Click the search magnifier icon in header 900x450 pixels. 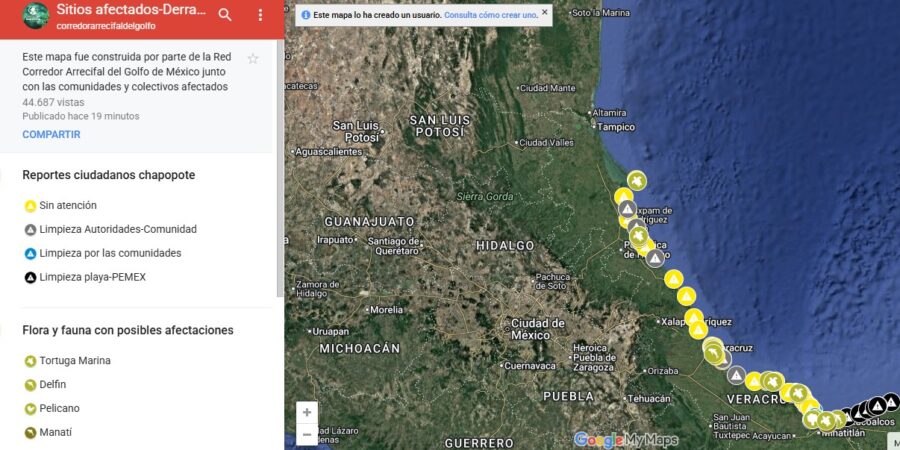click(x=225, y=15)
